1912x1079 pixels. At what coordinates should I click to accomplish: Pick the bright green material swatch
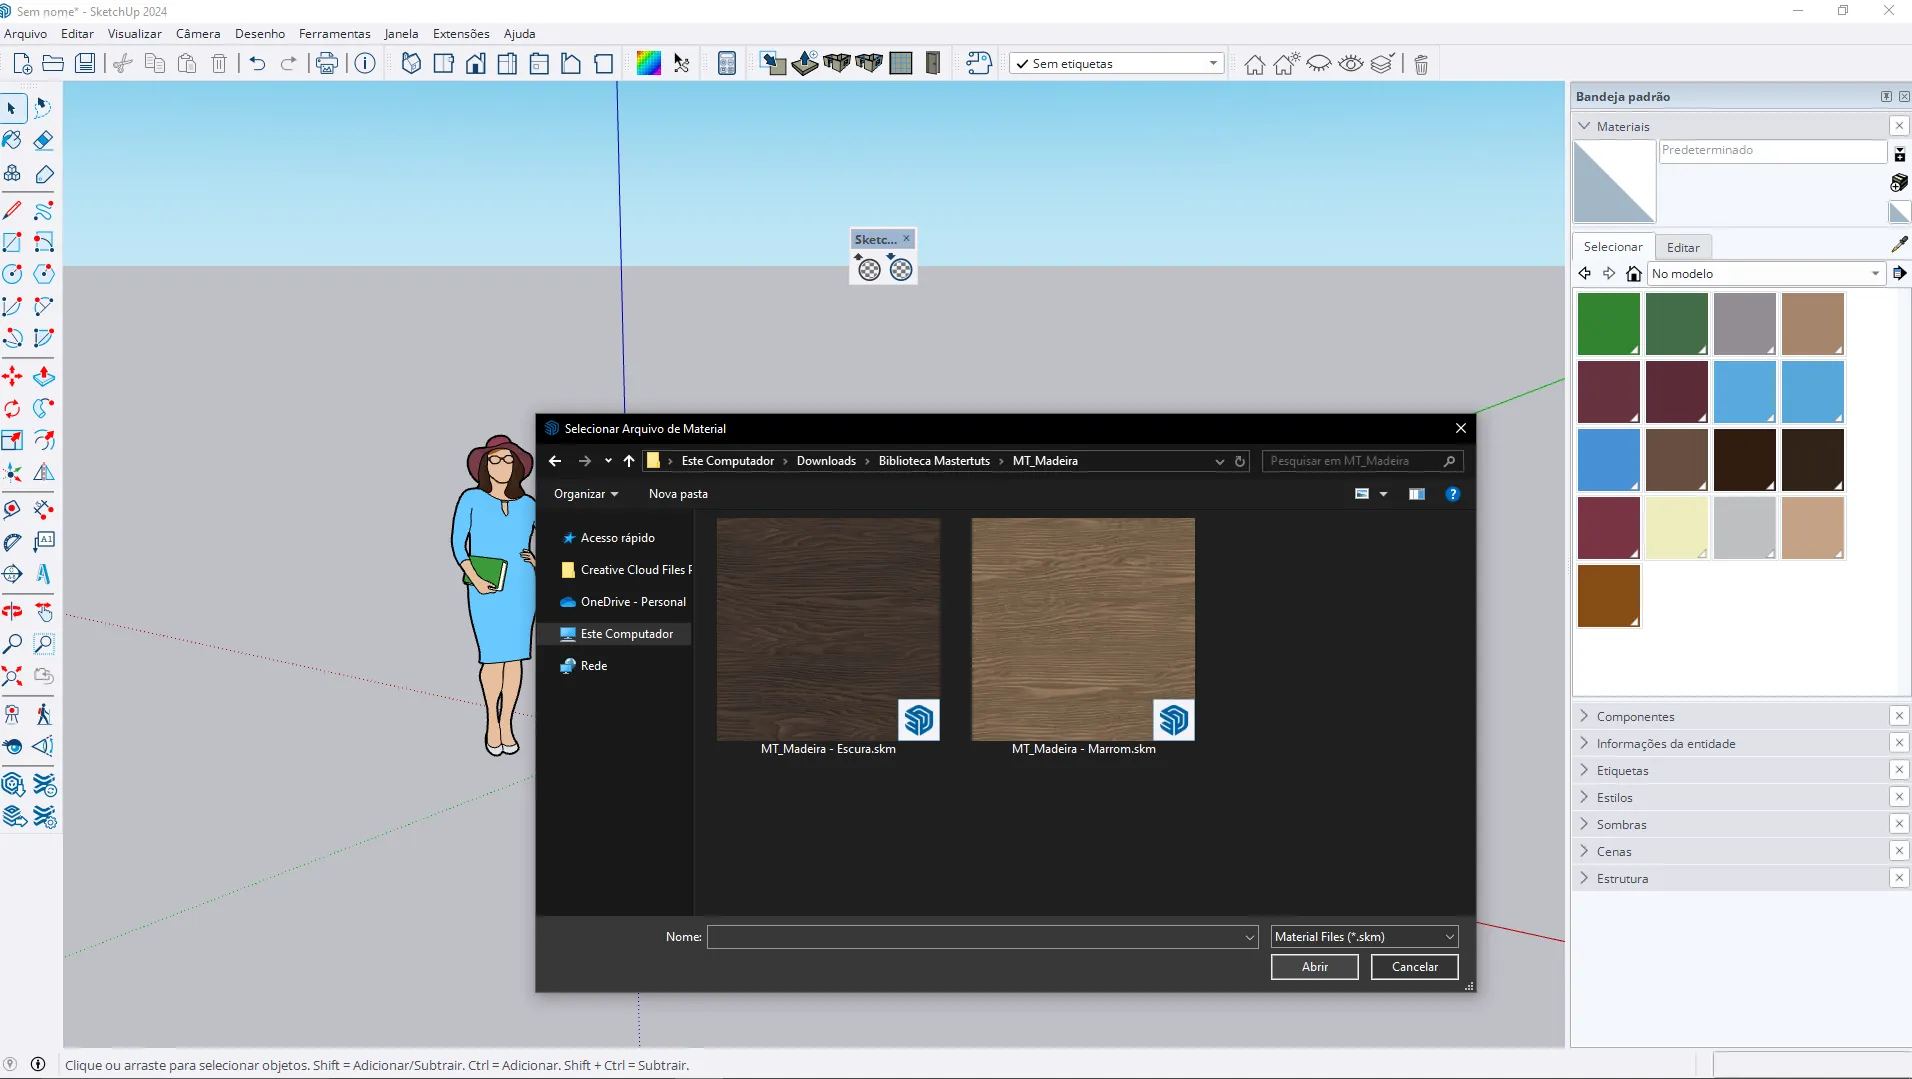click(x=1608, y=324)
